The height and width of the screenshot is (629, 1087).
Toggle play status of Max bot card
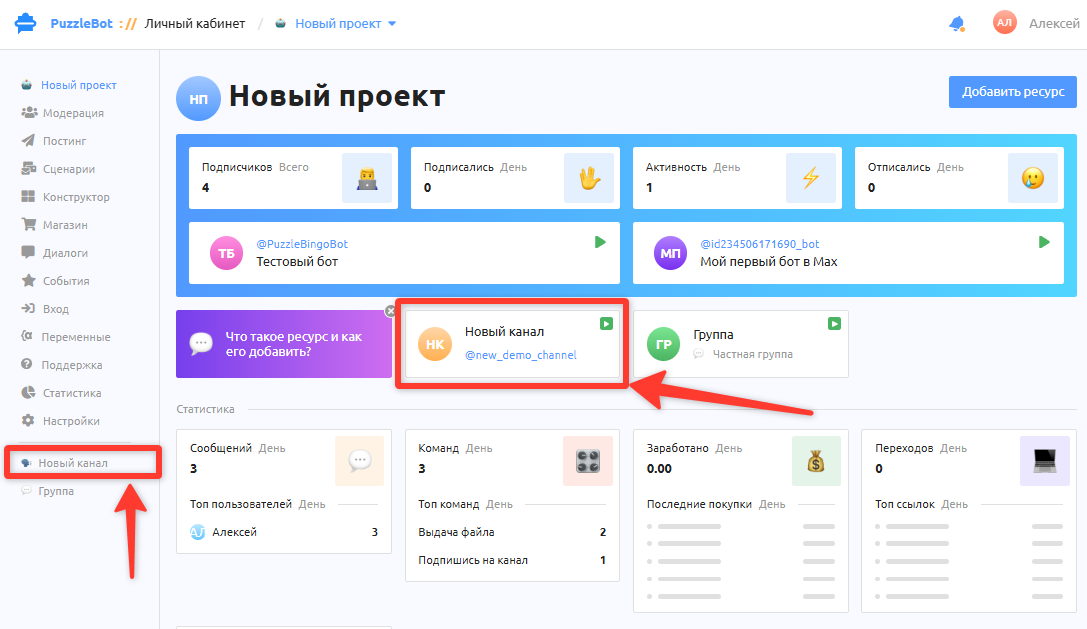pyautogui.click(x=1044, y=242)
